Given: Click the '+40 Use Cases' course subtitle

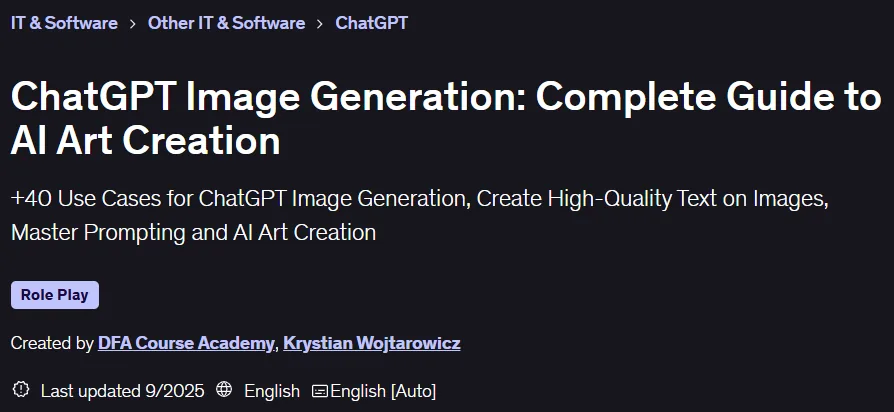Looking at the screenshot, I should pyautogui.click(x=420, y=215).
